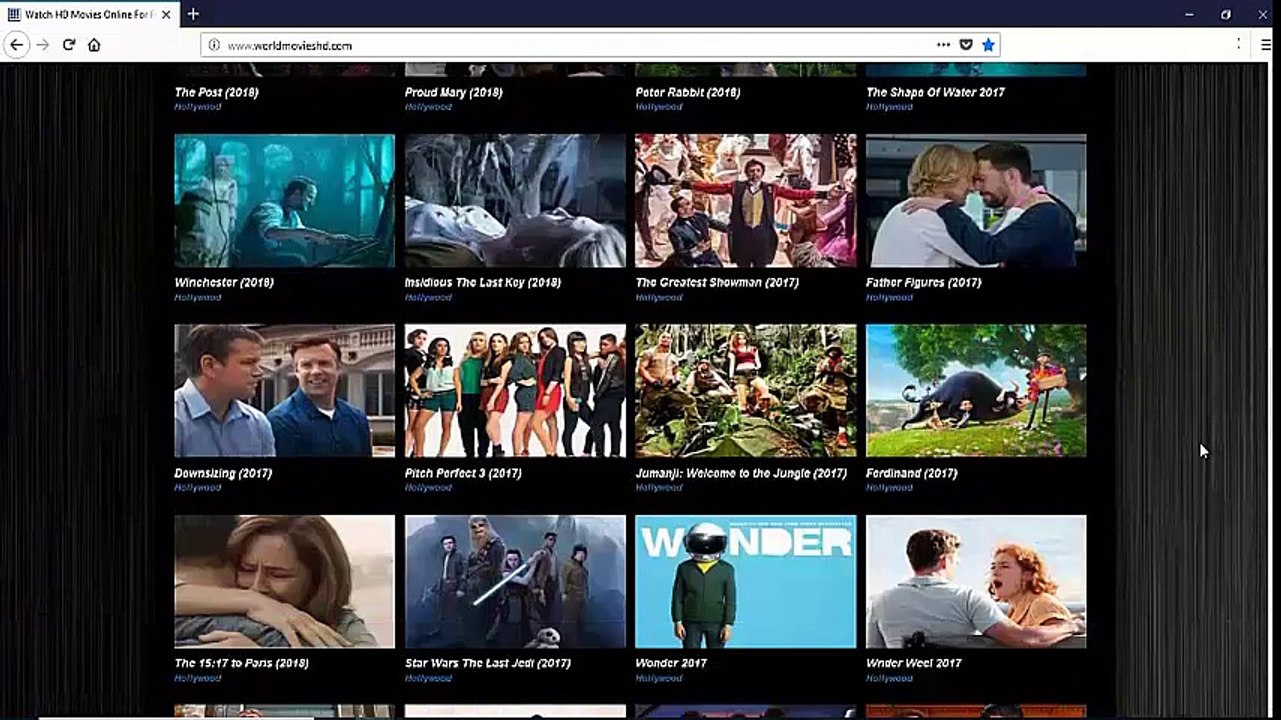Image resolution: width=1281 pixels, height=720 pixels.
Task: Open the Star Wars The Last Jedi thumbnail
Action: (x=515, y=582)
